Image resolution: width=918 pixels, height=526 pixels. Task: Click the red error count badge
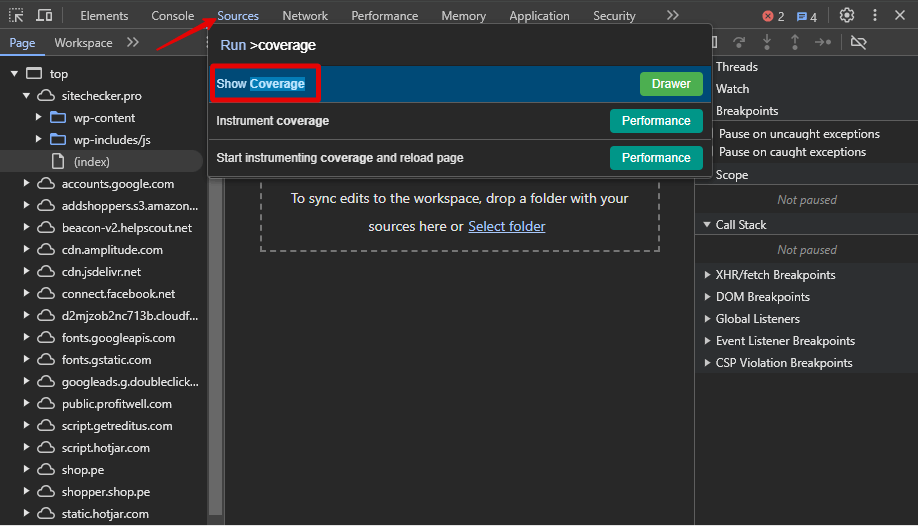(x=773, y=16)
